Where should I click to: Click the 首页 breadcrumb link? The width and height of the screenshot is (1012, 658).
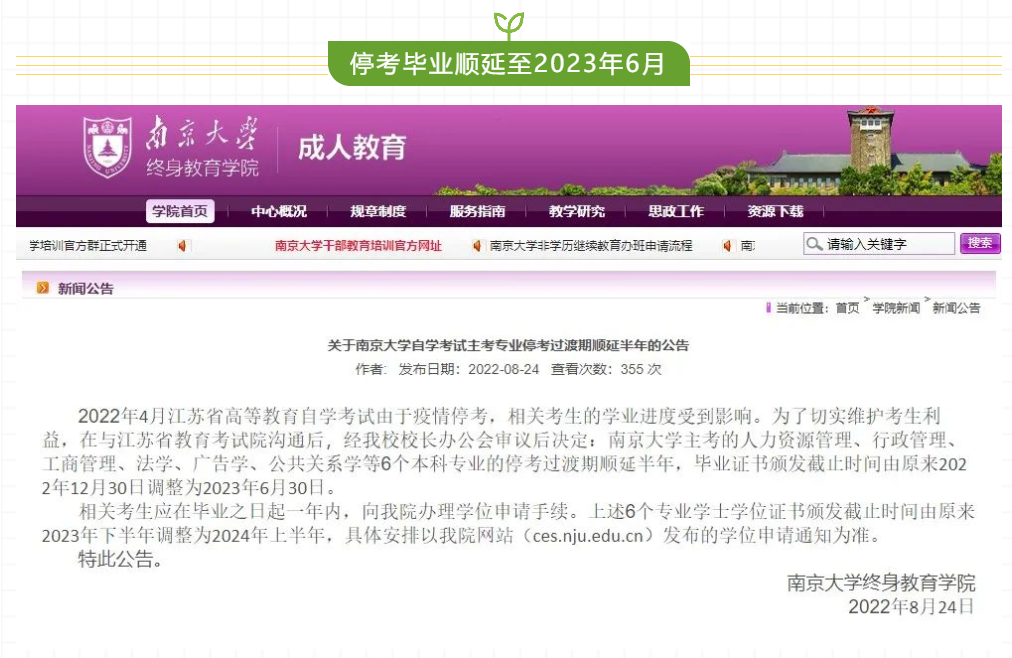click(847, 308)
